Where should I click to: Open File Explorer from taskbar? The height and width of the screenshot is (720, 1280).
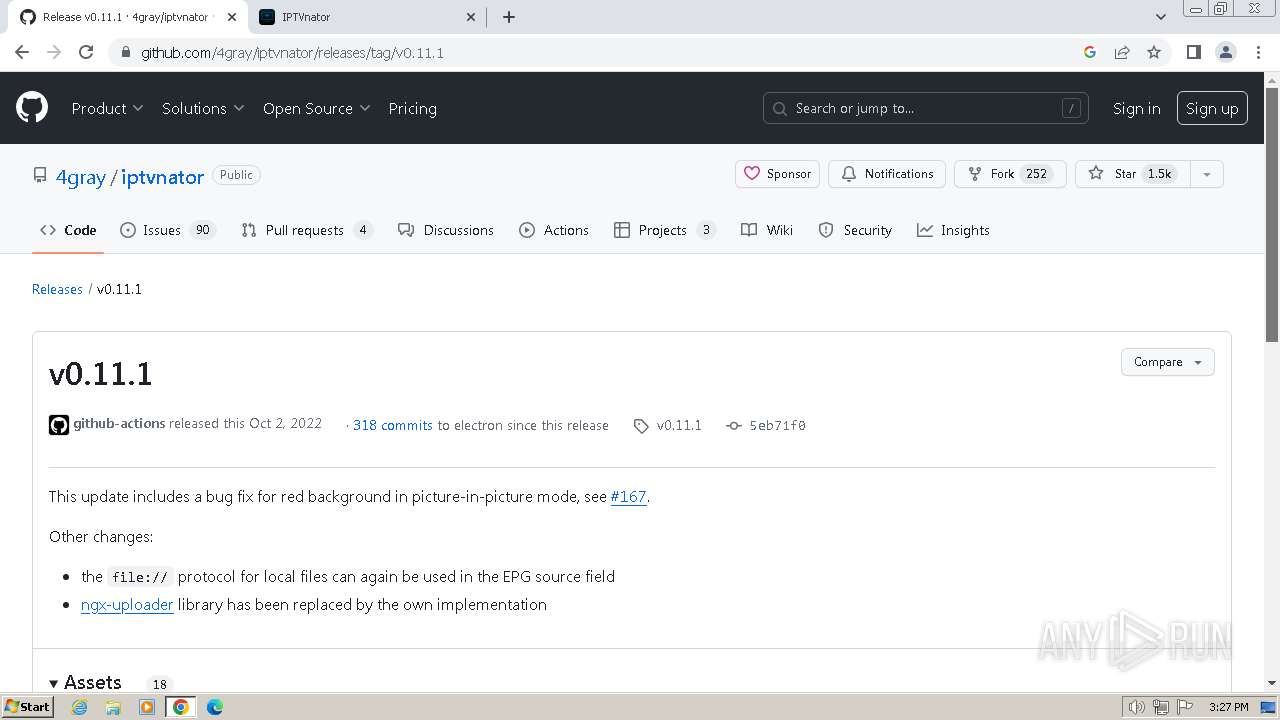coord(113,707)
